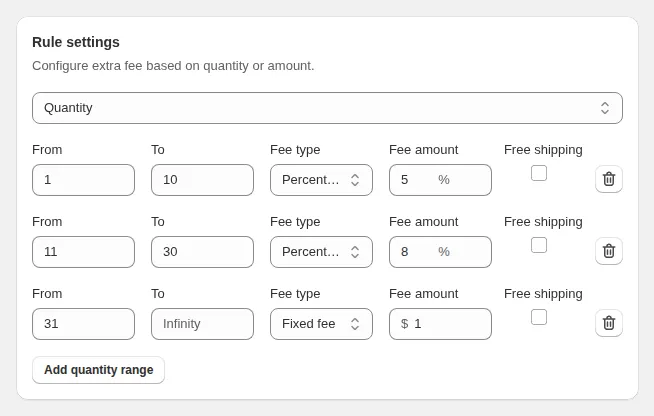Open the Quantity rule type dropdown
The height and width of the screenshot is (416, 654).
(327, 108)
